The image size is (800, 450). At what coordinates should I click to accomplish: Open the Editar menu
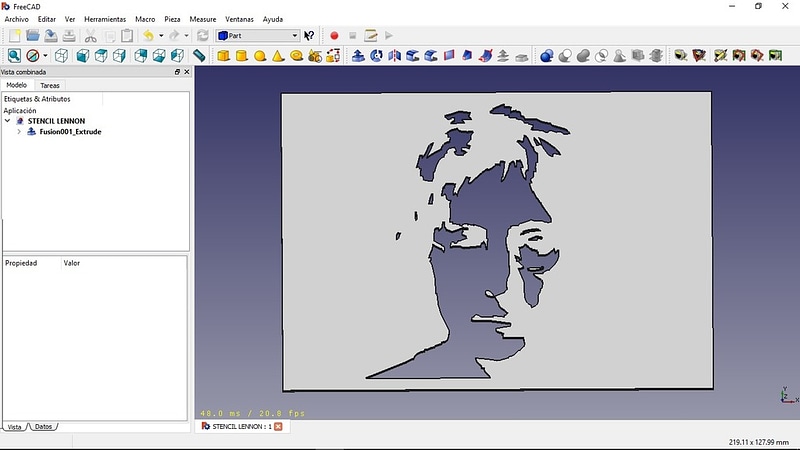46,19
